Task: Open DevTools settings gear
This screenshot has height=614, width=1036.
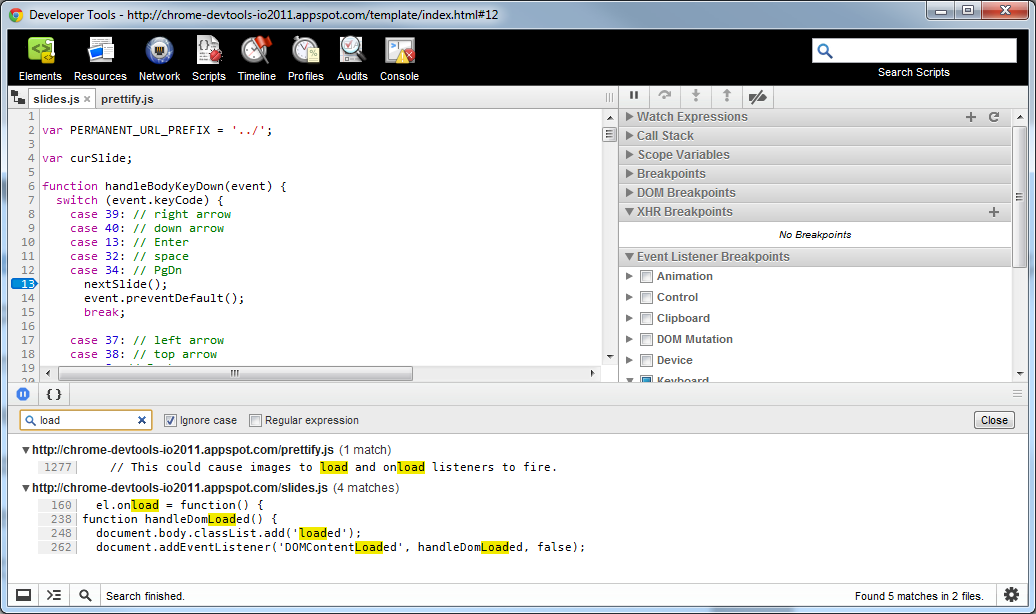Action: pyautogui.click(x=1012, y=595)
